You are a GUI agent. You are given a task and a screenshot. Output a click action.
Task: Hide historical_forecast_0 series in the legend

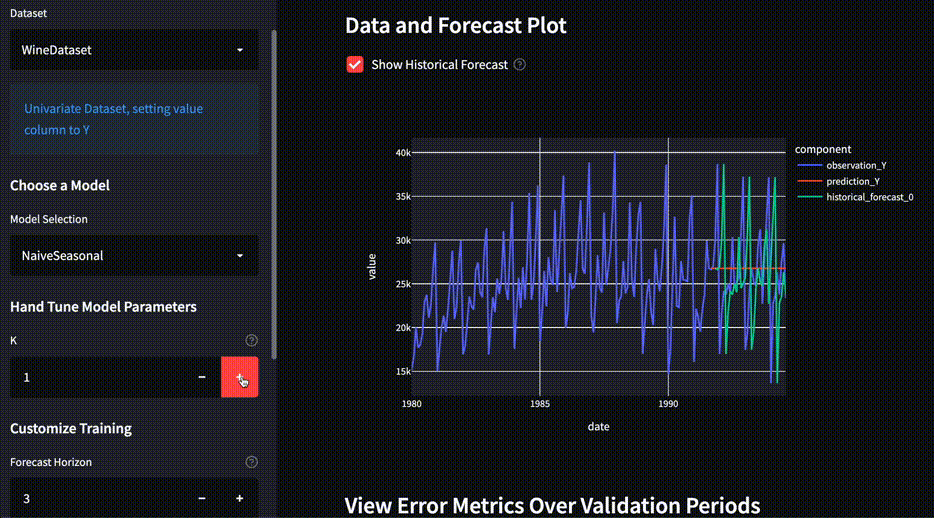pyautogui.click(x=868, y=197)
